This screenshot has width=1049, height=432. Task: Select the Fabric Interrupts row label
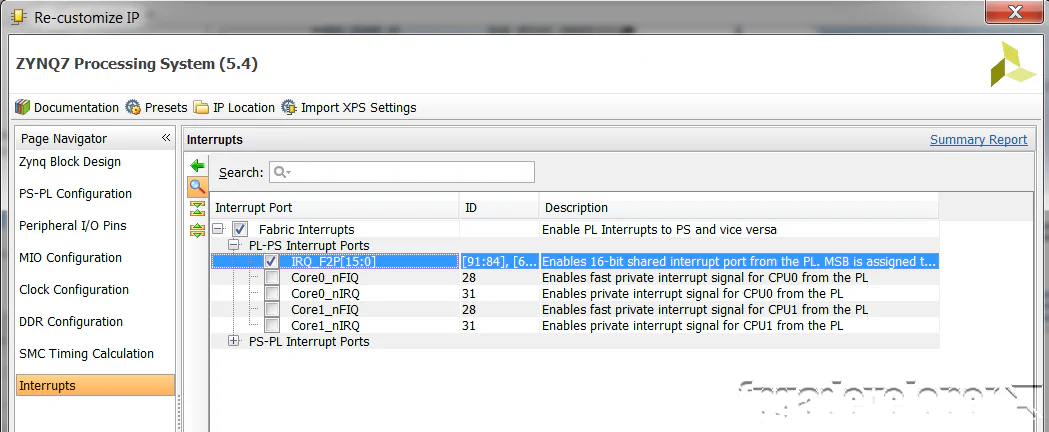click(x=306, y=229)
